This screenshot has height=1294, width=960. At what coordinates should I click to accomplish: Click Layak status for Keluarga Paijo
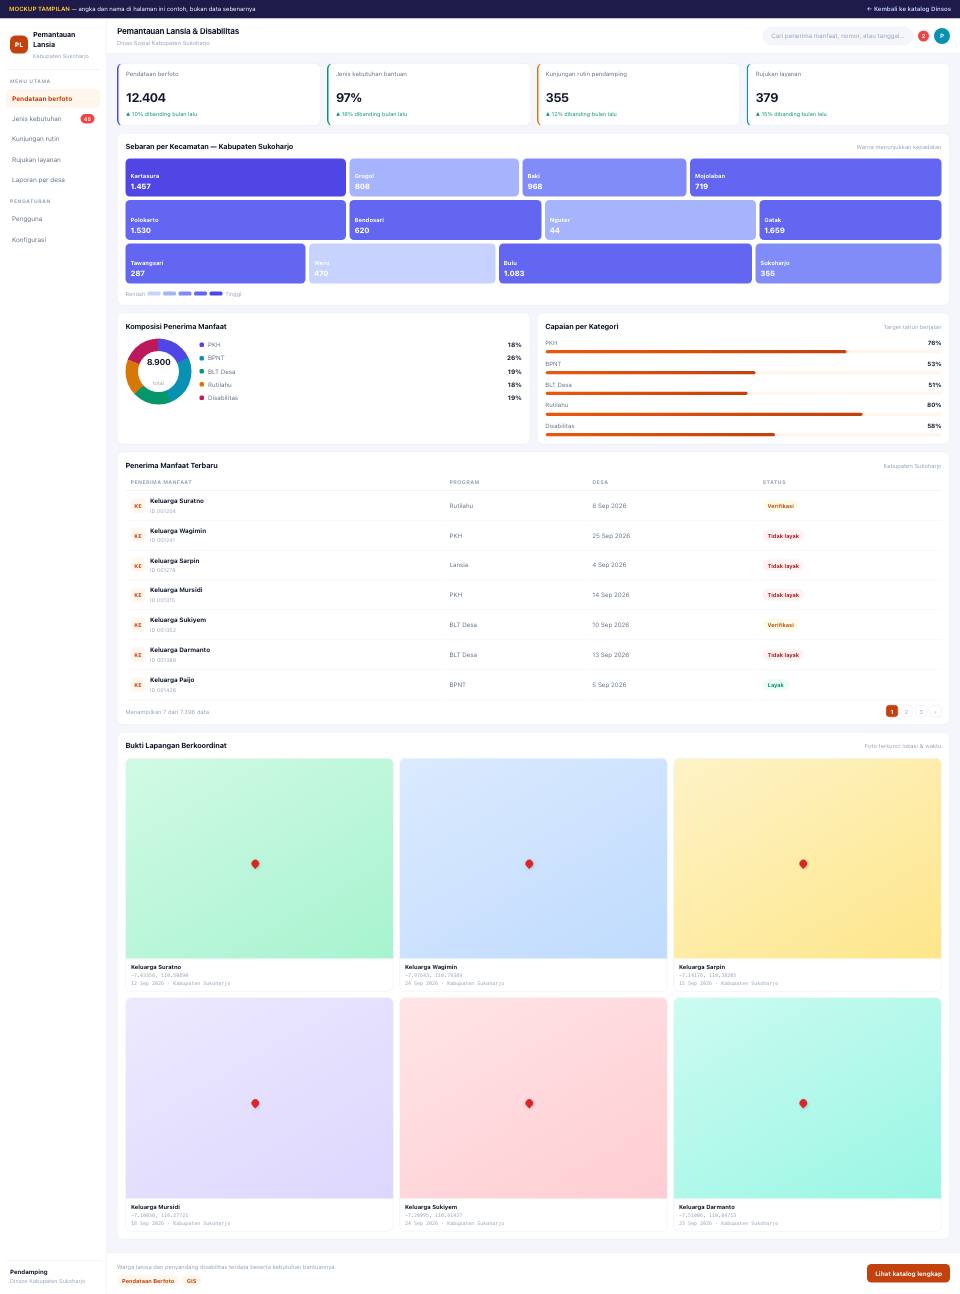pyautogui.click(x=775, y=685)
